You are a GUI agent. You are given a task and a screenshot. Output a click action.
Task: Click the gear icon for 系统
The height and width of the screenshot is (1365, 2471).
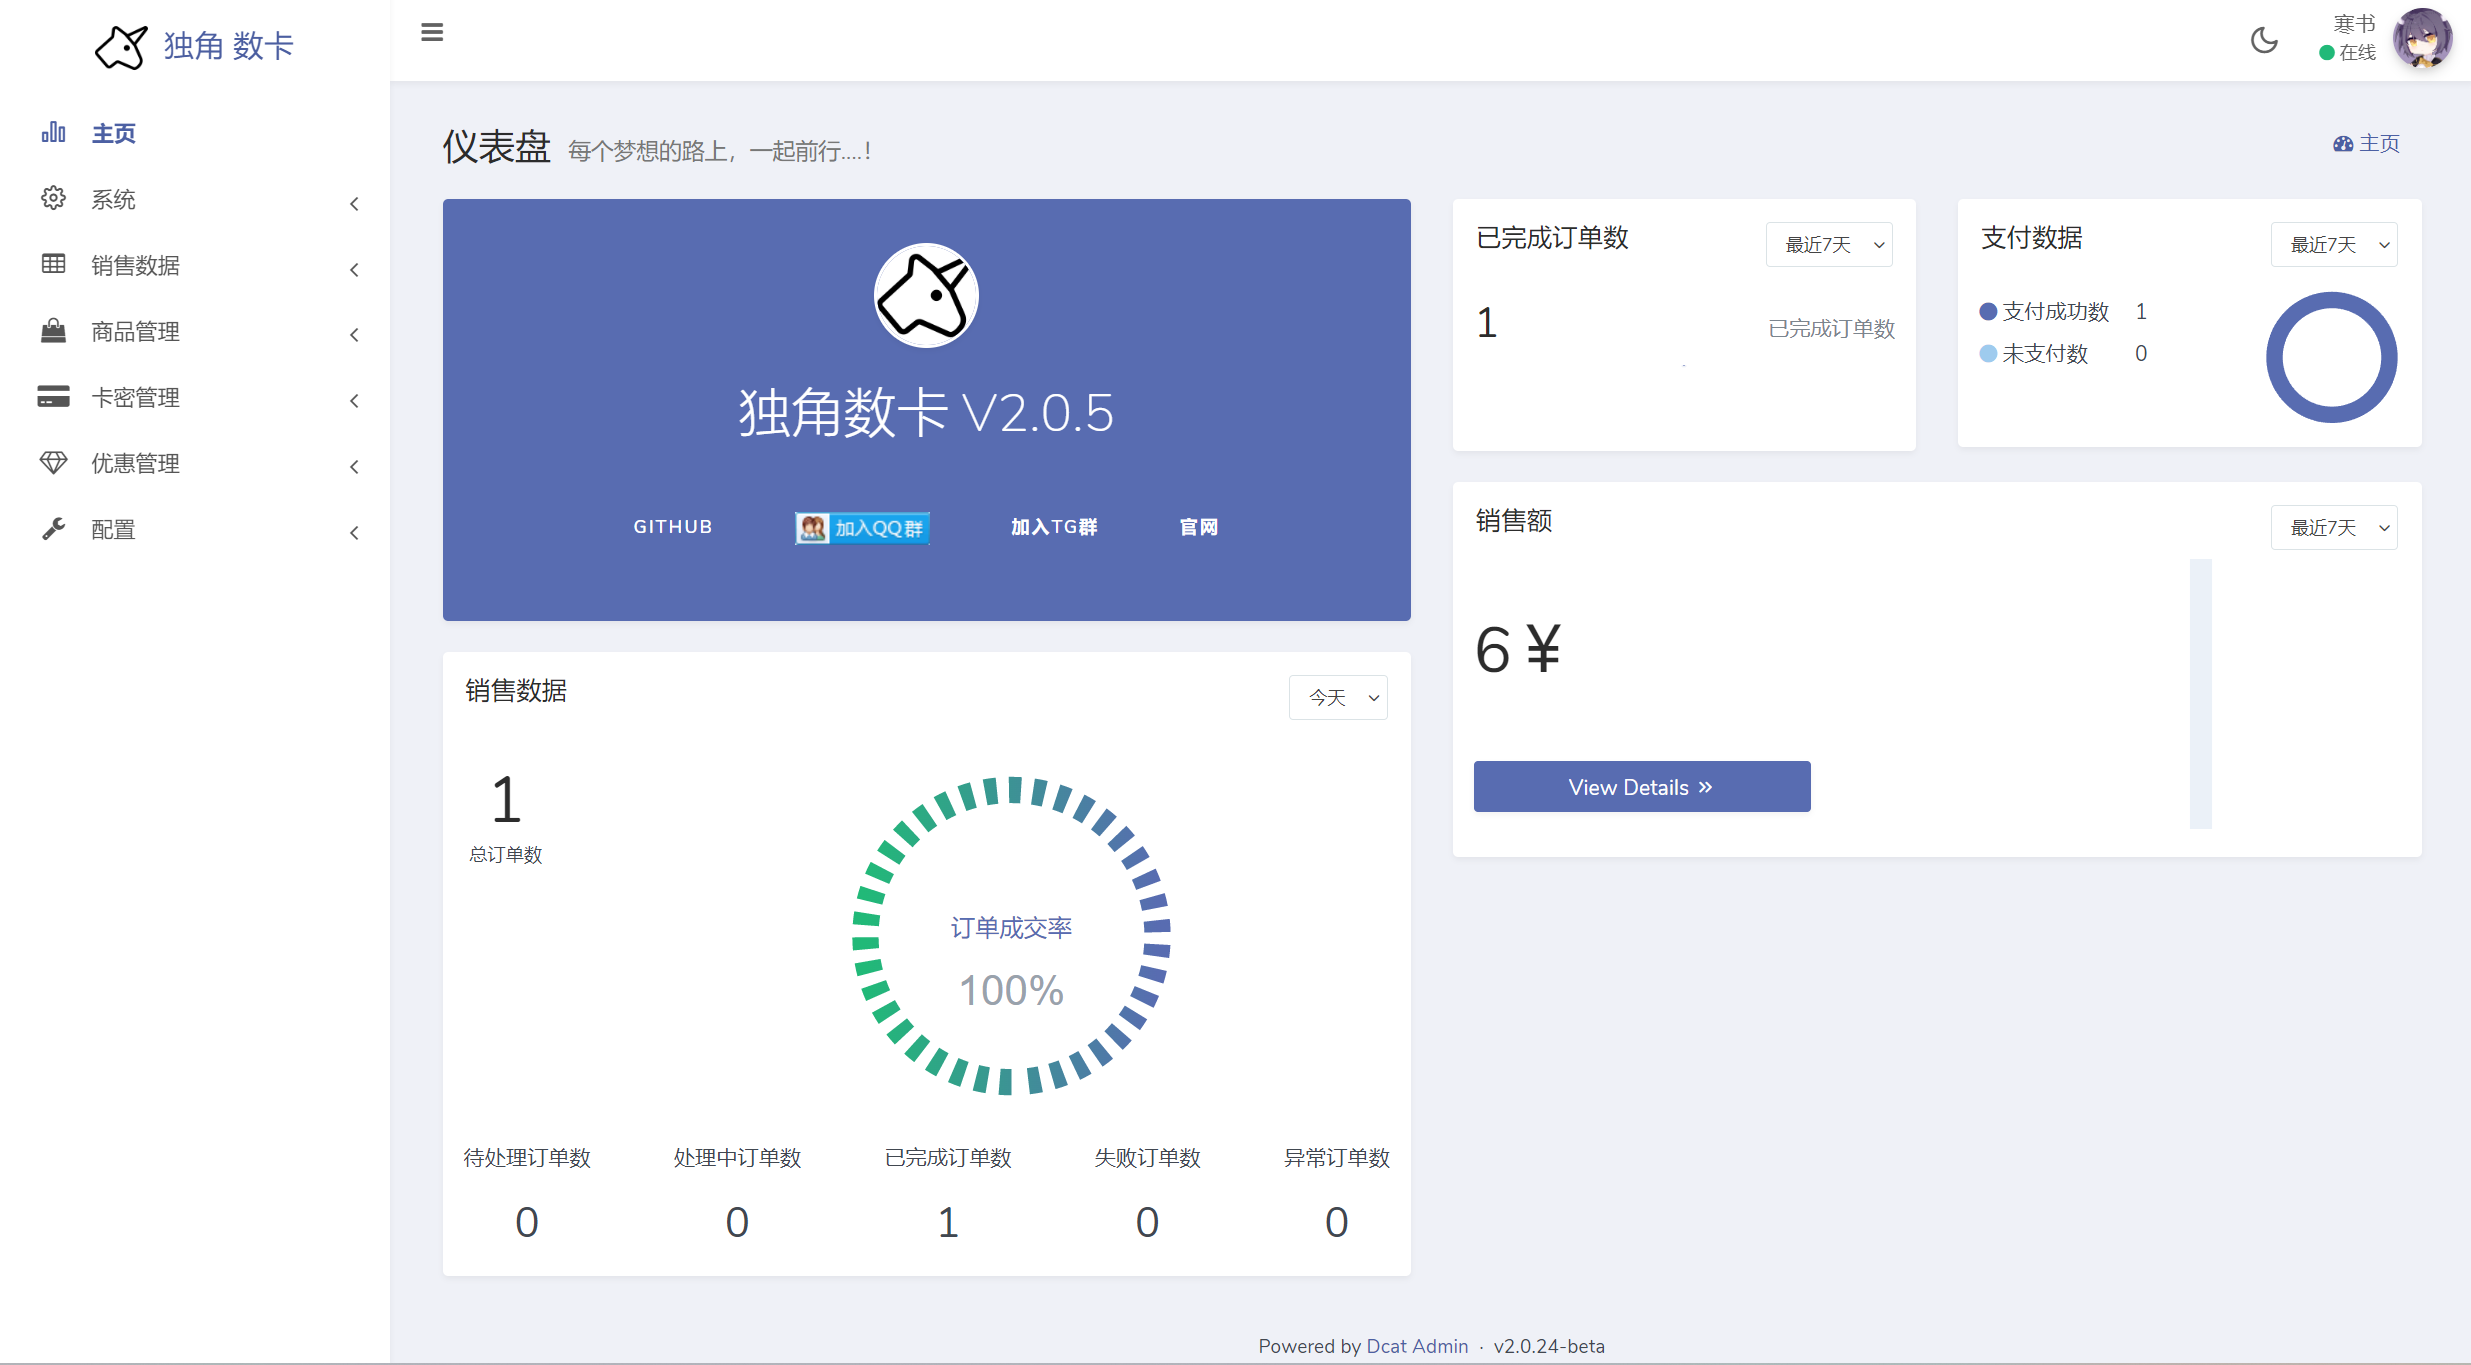(53, 198)
